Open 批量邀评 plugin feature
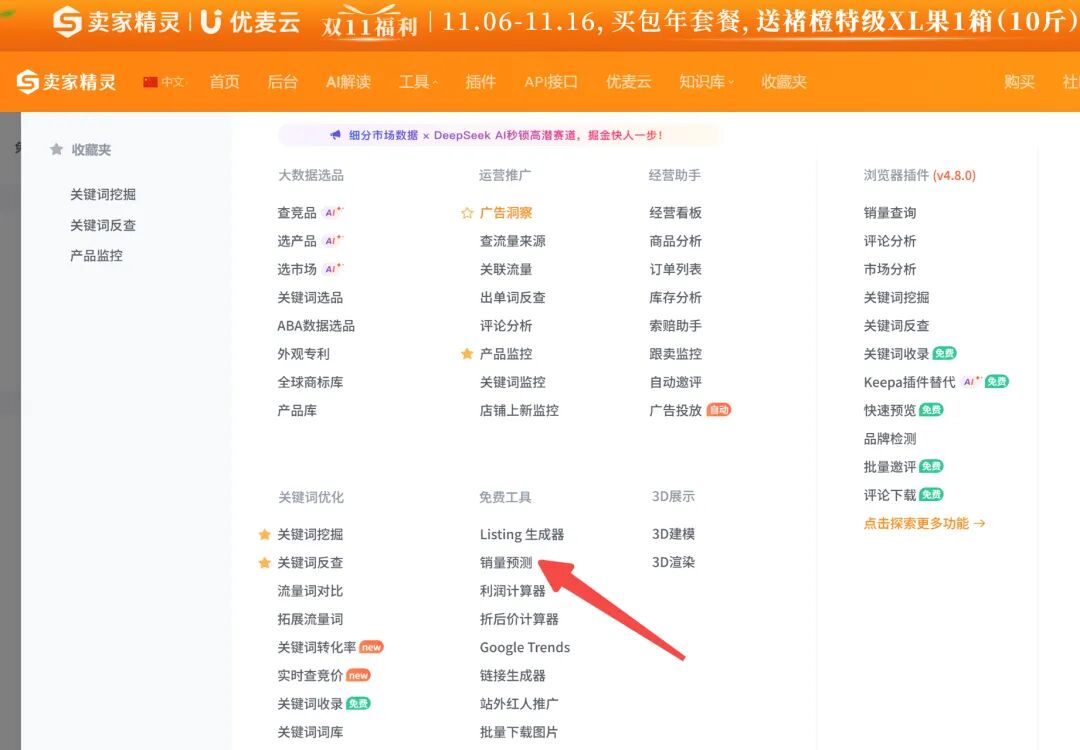 click(x=890, y=467)
